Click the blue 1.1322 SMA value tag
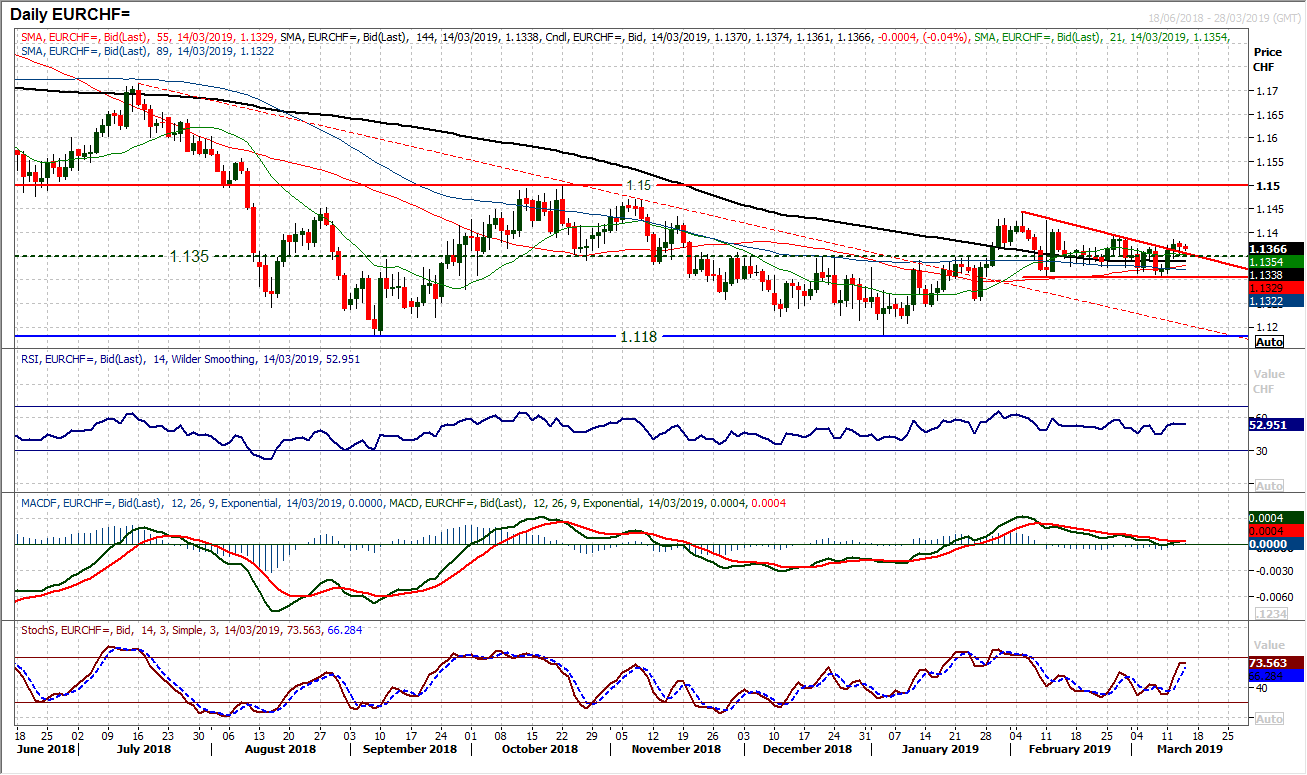Viewport: 1307px width, 775px height. 1273,300
